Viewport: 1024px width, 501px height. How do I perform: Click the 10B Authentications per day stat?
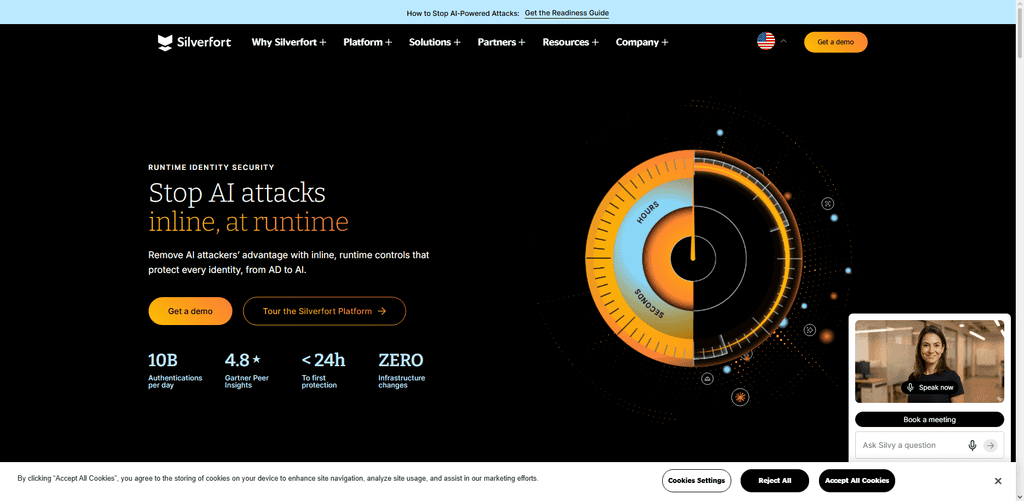pos(175,370)
